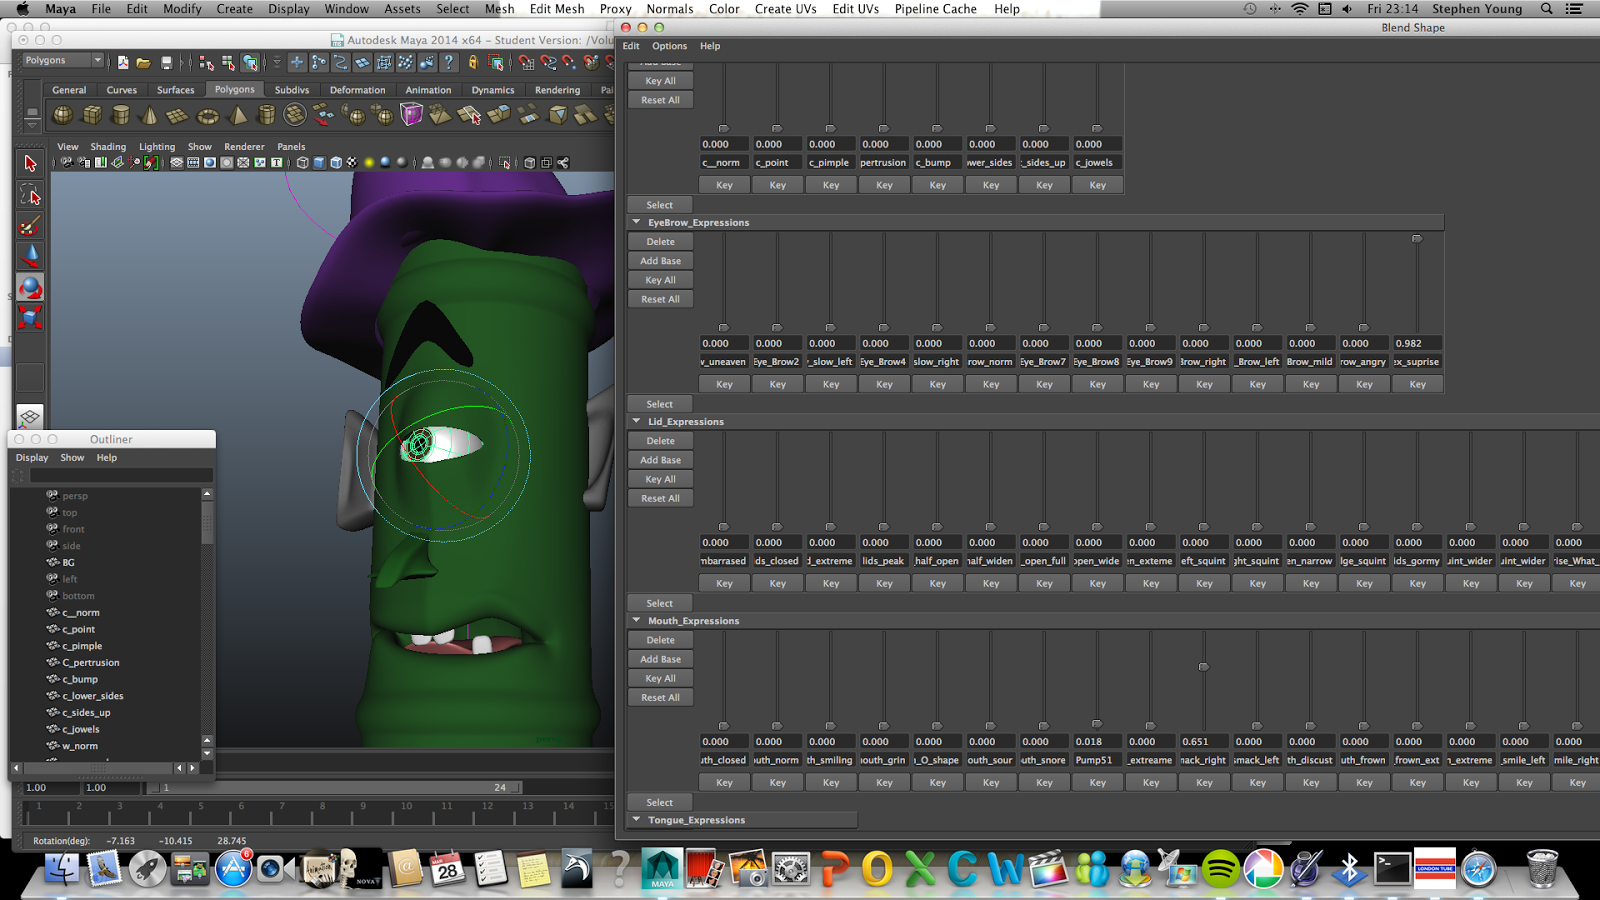The height and width of the screenshot is (900, 1600).
Task: Toggle textured display in the viewport toolbar
Action: pos(352,163)
